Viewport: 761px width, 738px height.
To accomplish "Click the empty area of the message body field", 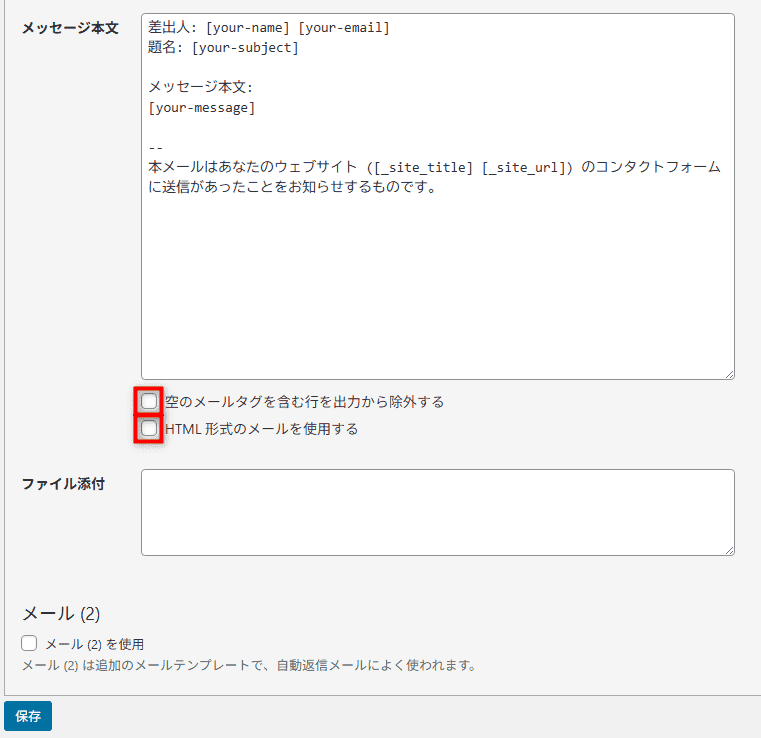I will (437, 290).
